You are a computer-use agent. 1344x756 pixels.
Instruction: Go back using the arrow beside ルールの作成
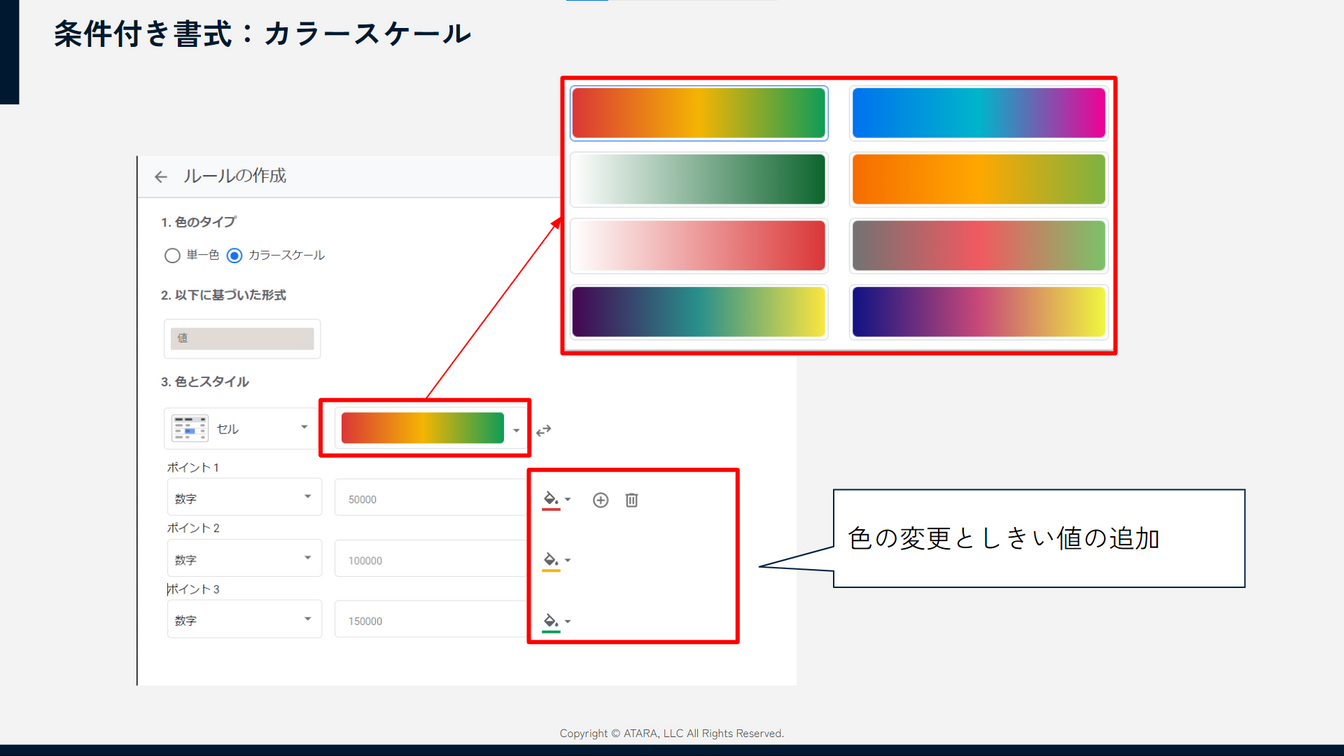point(161,177)
